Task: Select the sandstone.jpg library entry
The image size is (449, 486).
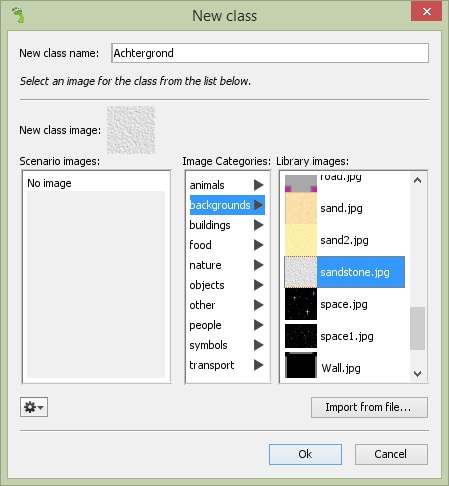Action: pyautogui.click(x=345, y=272)
